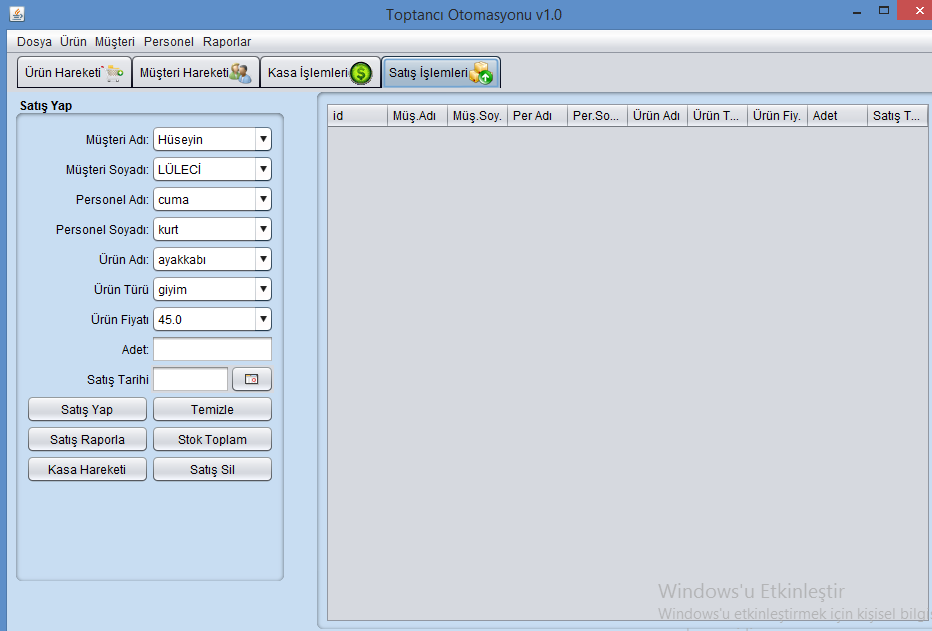Open the Dosya menu

click(34, 42)
